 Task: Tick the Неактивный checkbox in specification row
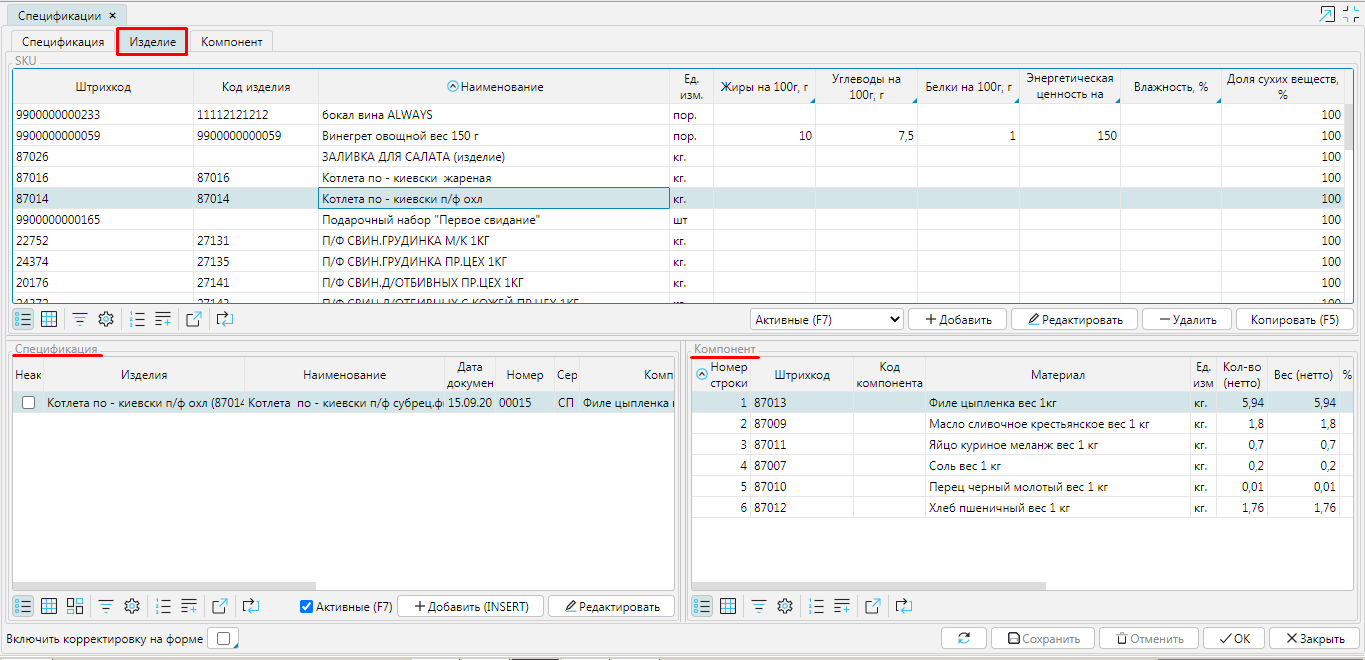(28, 402)
